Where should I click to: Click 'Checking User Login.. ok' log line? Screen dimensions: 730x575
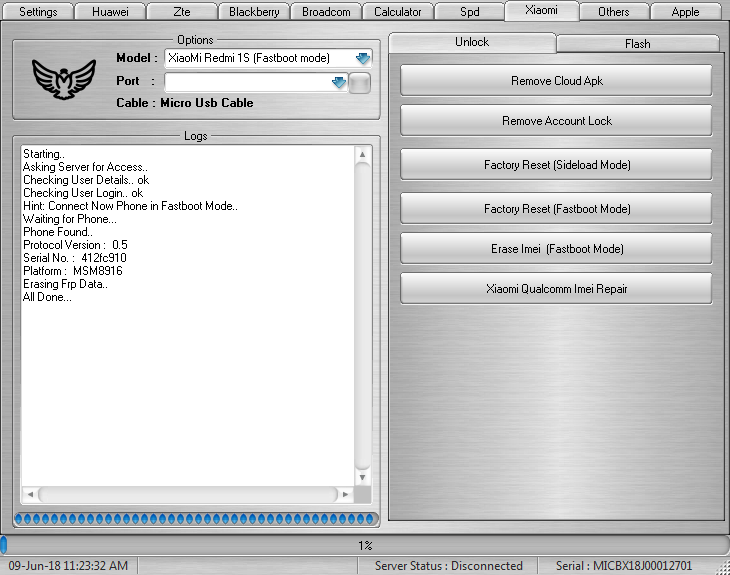click(83, 193)
